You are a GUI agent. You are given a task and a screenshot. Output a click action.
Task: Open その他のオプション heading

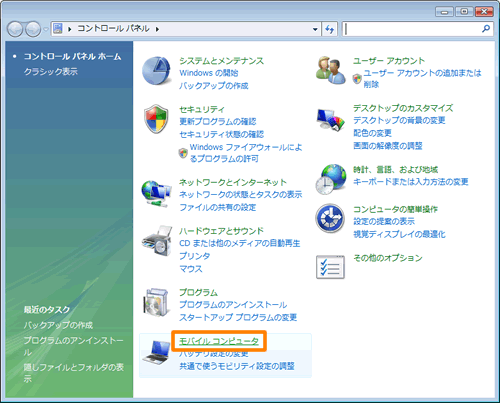388,258
